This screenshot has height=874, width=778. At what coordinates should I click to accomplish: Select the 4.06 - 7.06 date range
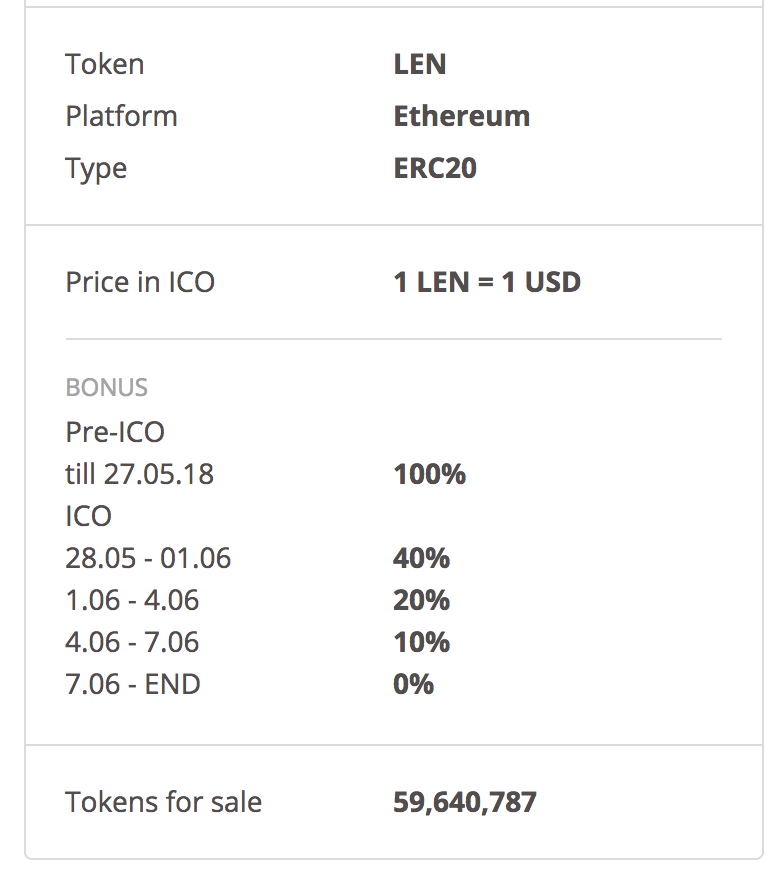coord(132,642)
